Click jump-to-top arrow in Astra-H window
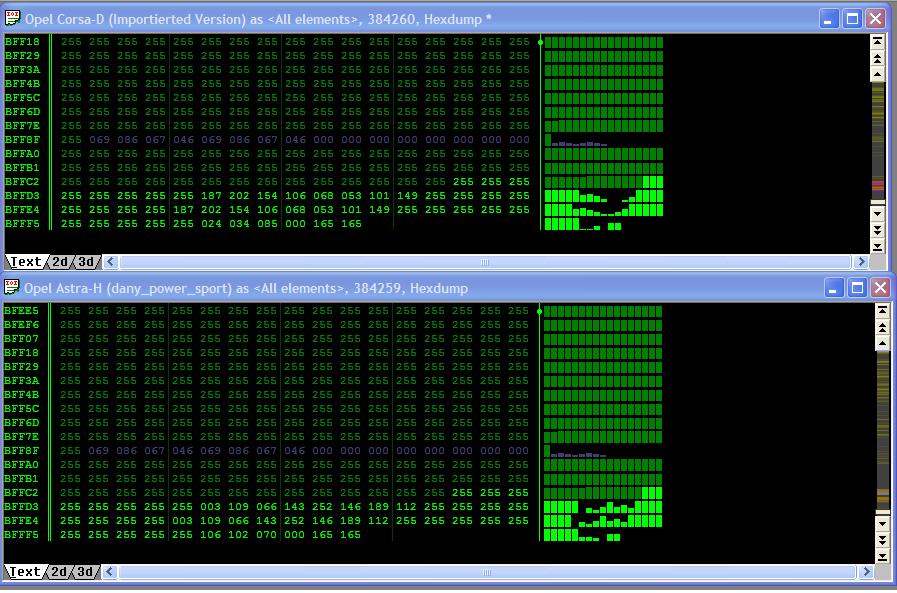 point(881,311)
